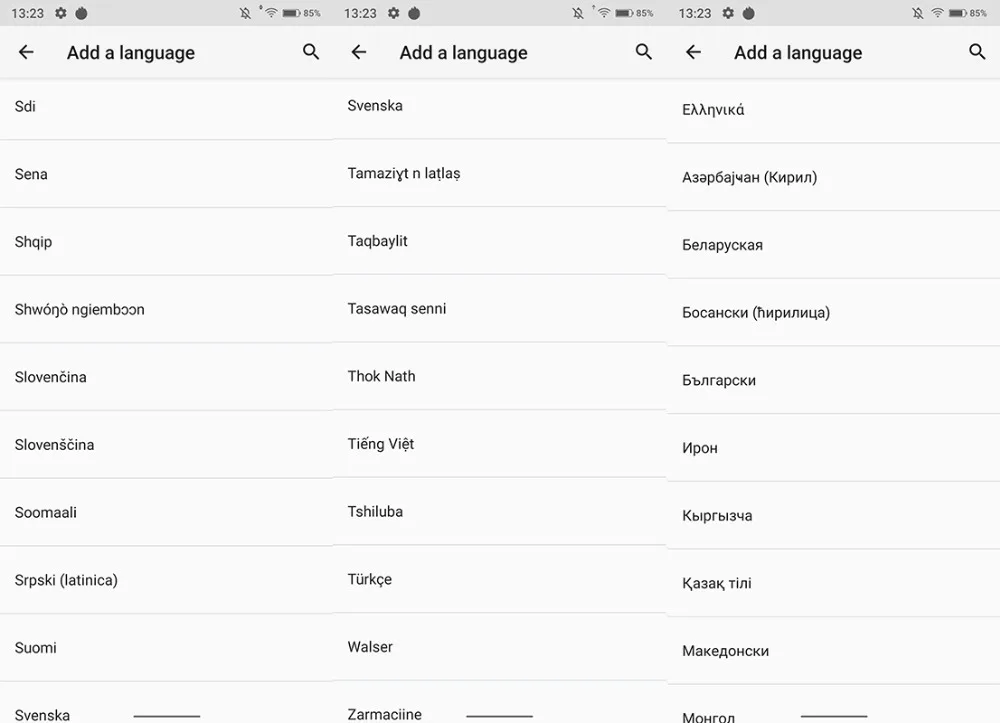1000x723 pixels.
Task: Tap the back arrow on the middle screen
Action: (359, 52)
